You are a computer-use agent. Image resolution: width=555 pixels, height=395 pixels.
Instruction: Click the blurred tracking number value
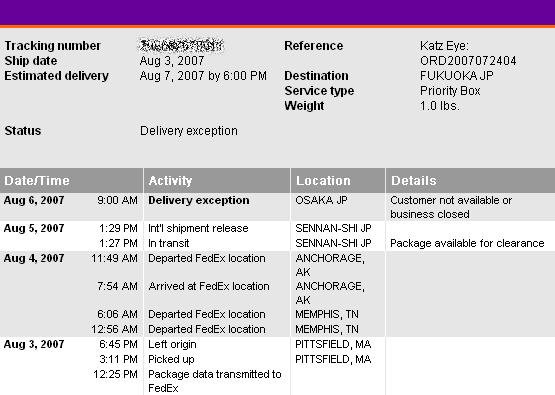181,45
